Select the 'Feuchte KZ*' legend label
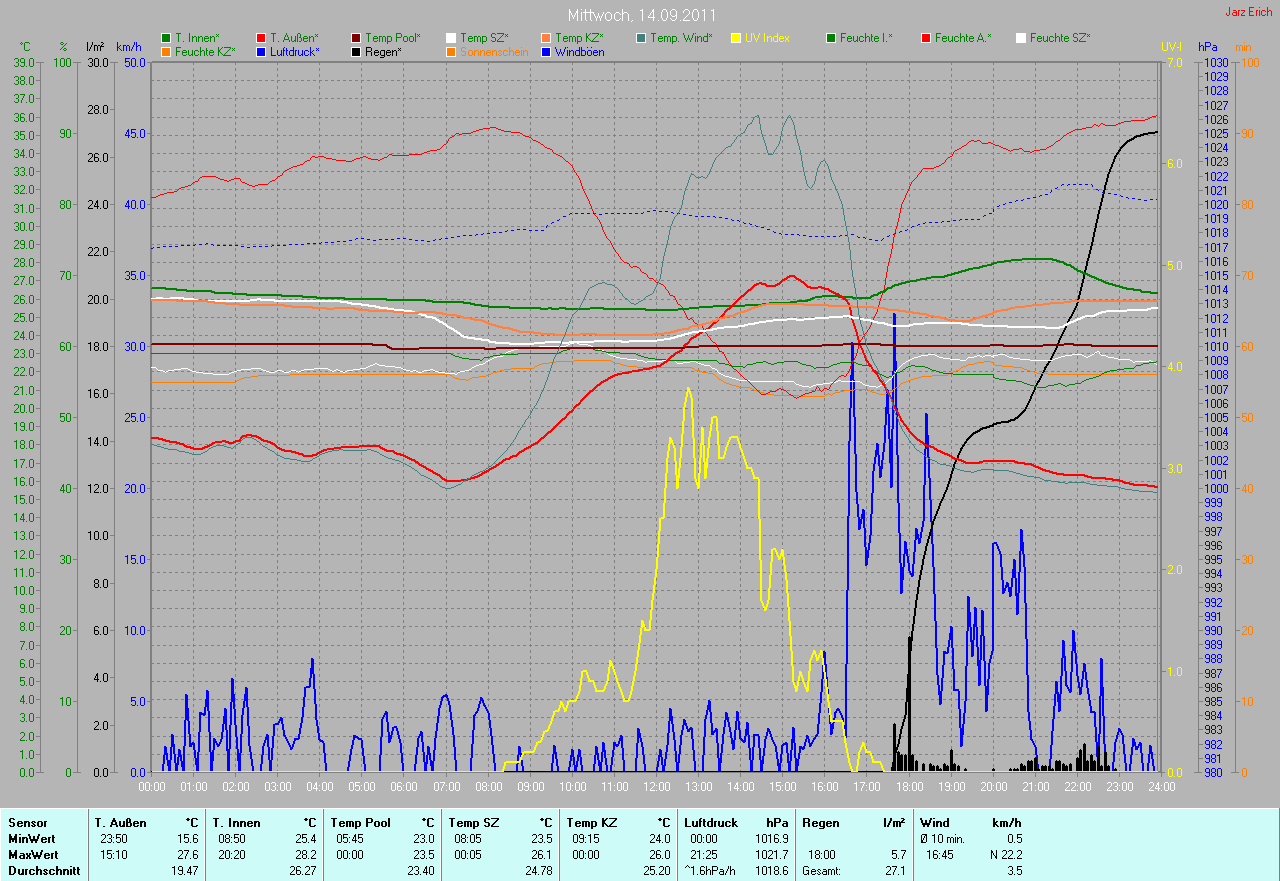Screen dimensions: 1280x881 pyautogui.click(x=205, y=51)
